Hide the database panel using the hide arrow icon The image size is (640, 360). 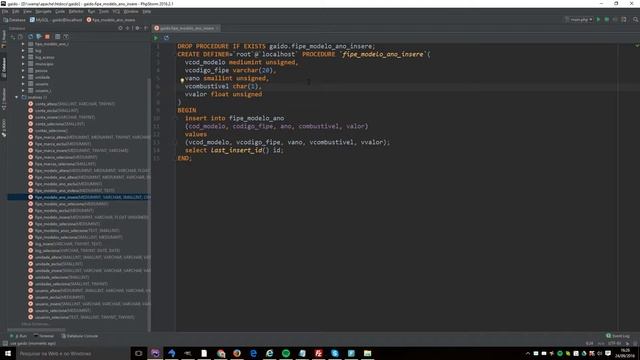point(146,28)
